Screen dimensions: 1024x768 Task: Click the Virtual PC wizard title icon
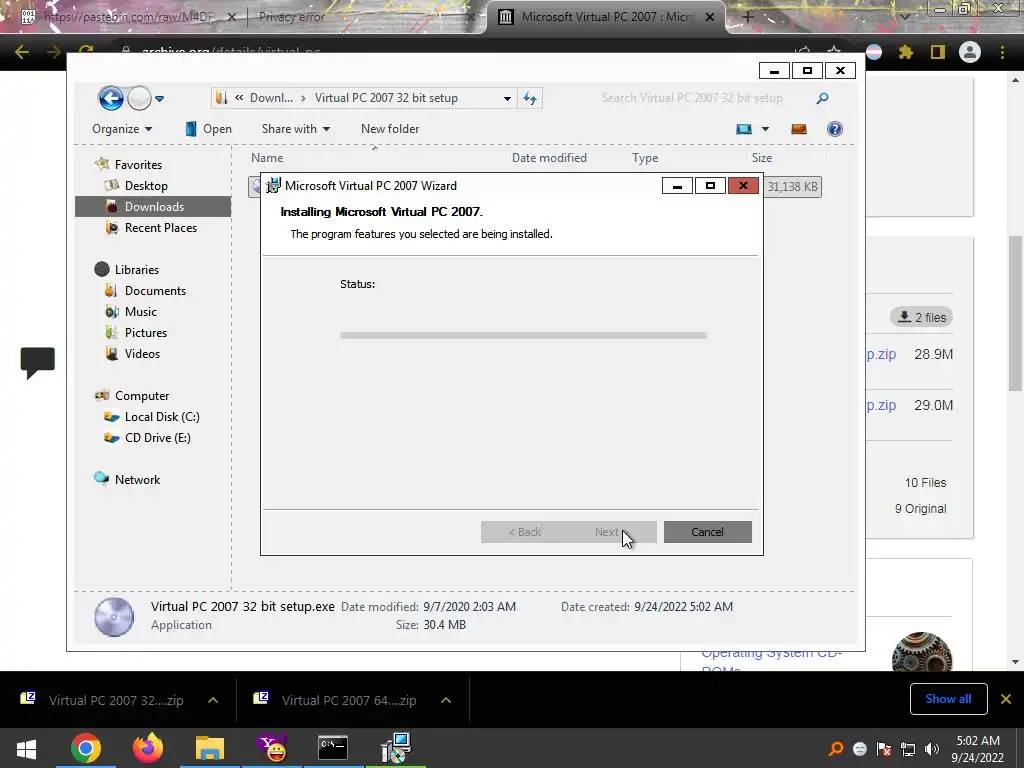[x=273, y=185]
